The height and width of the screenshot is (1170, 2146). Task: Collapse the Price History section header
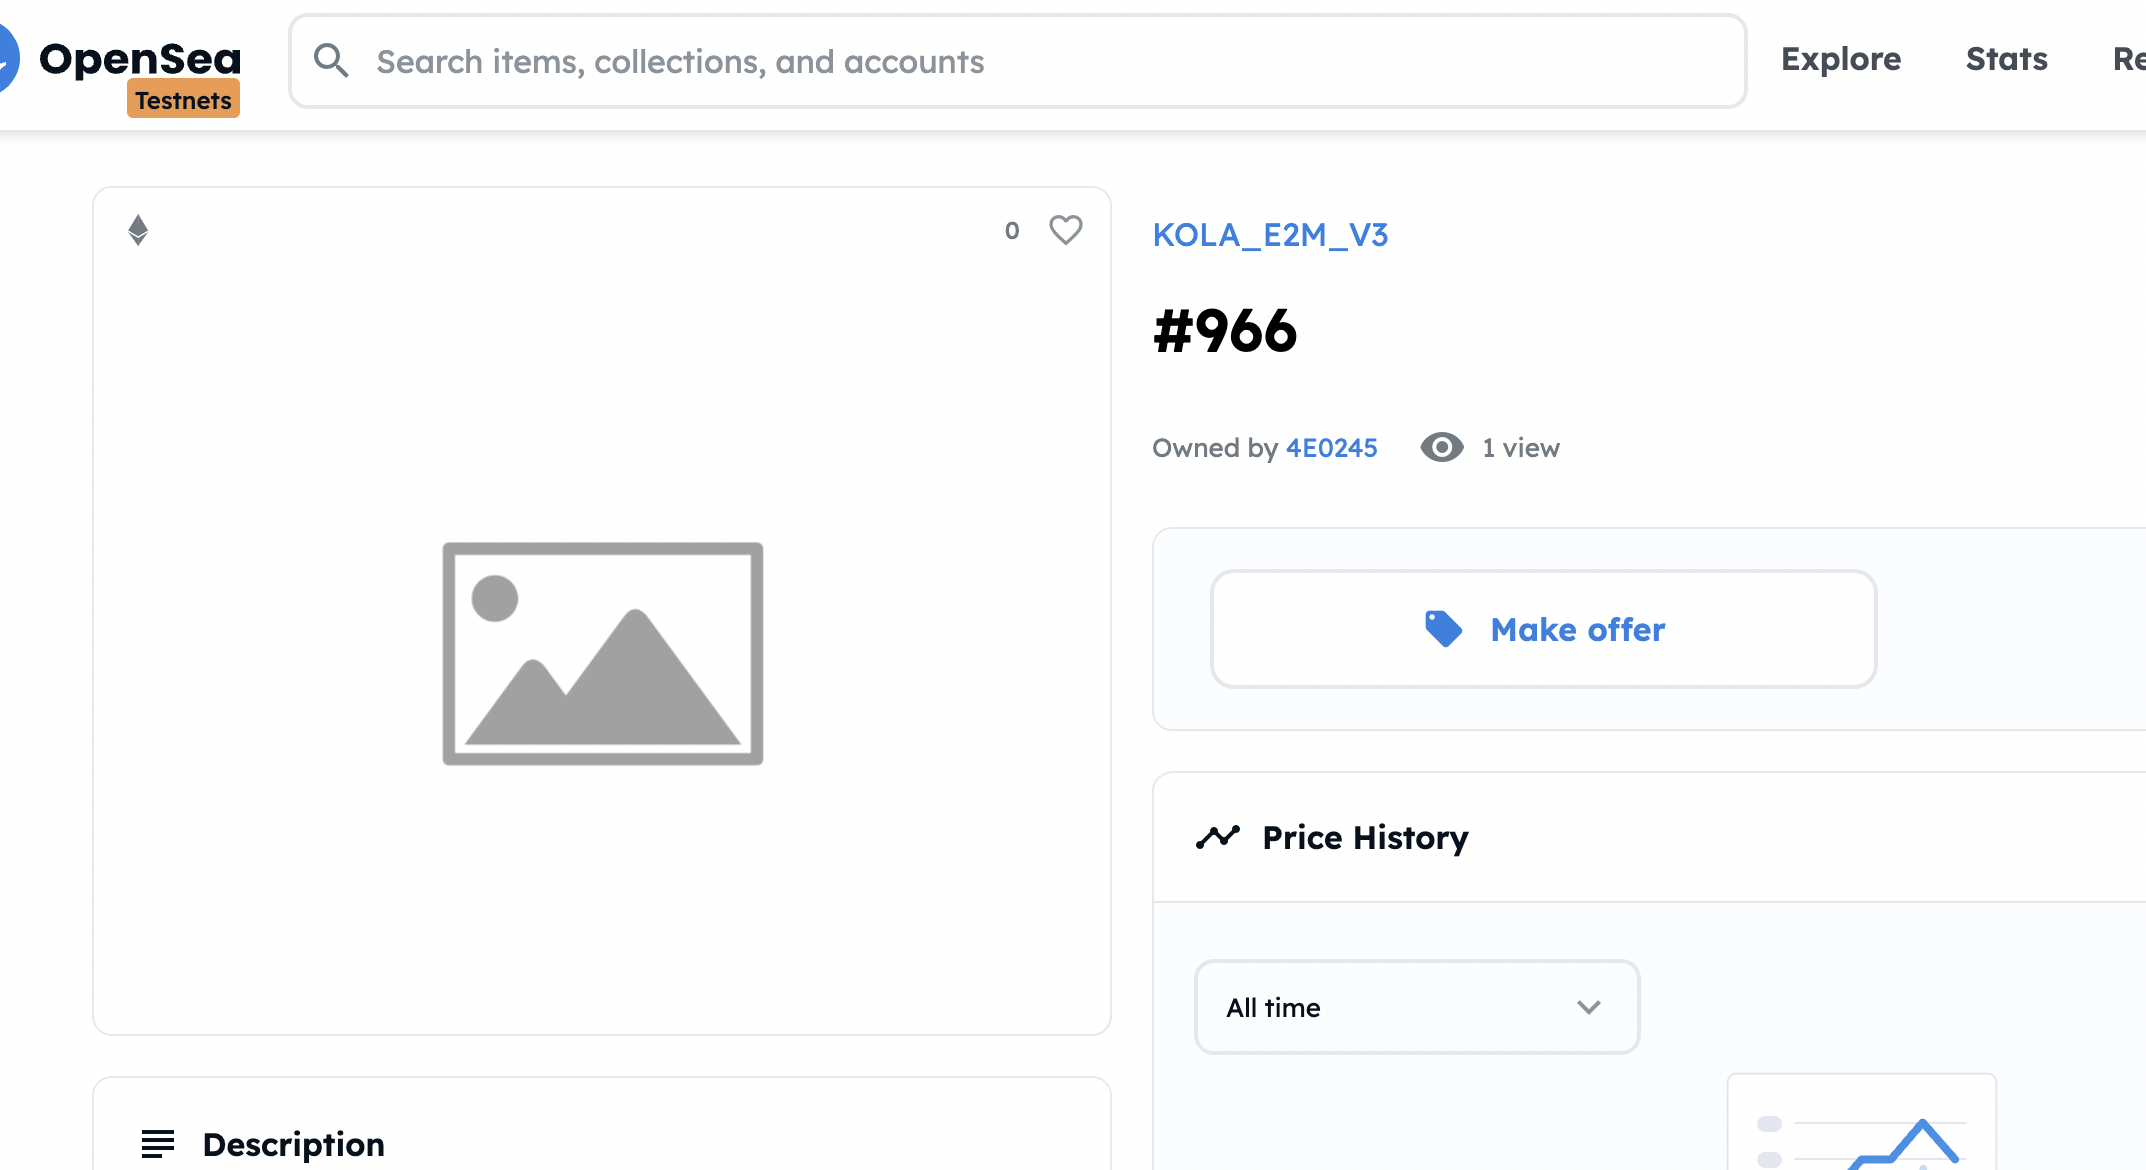point(1650,837)
